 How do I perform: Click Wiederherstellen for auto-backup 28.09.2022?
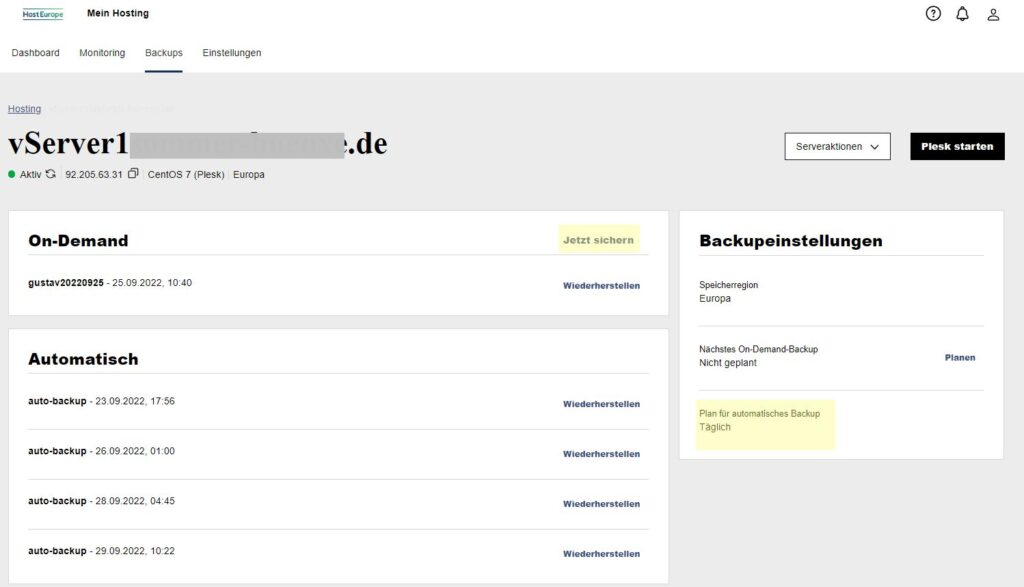click(601, 504)
